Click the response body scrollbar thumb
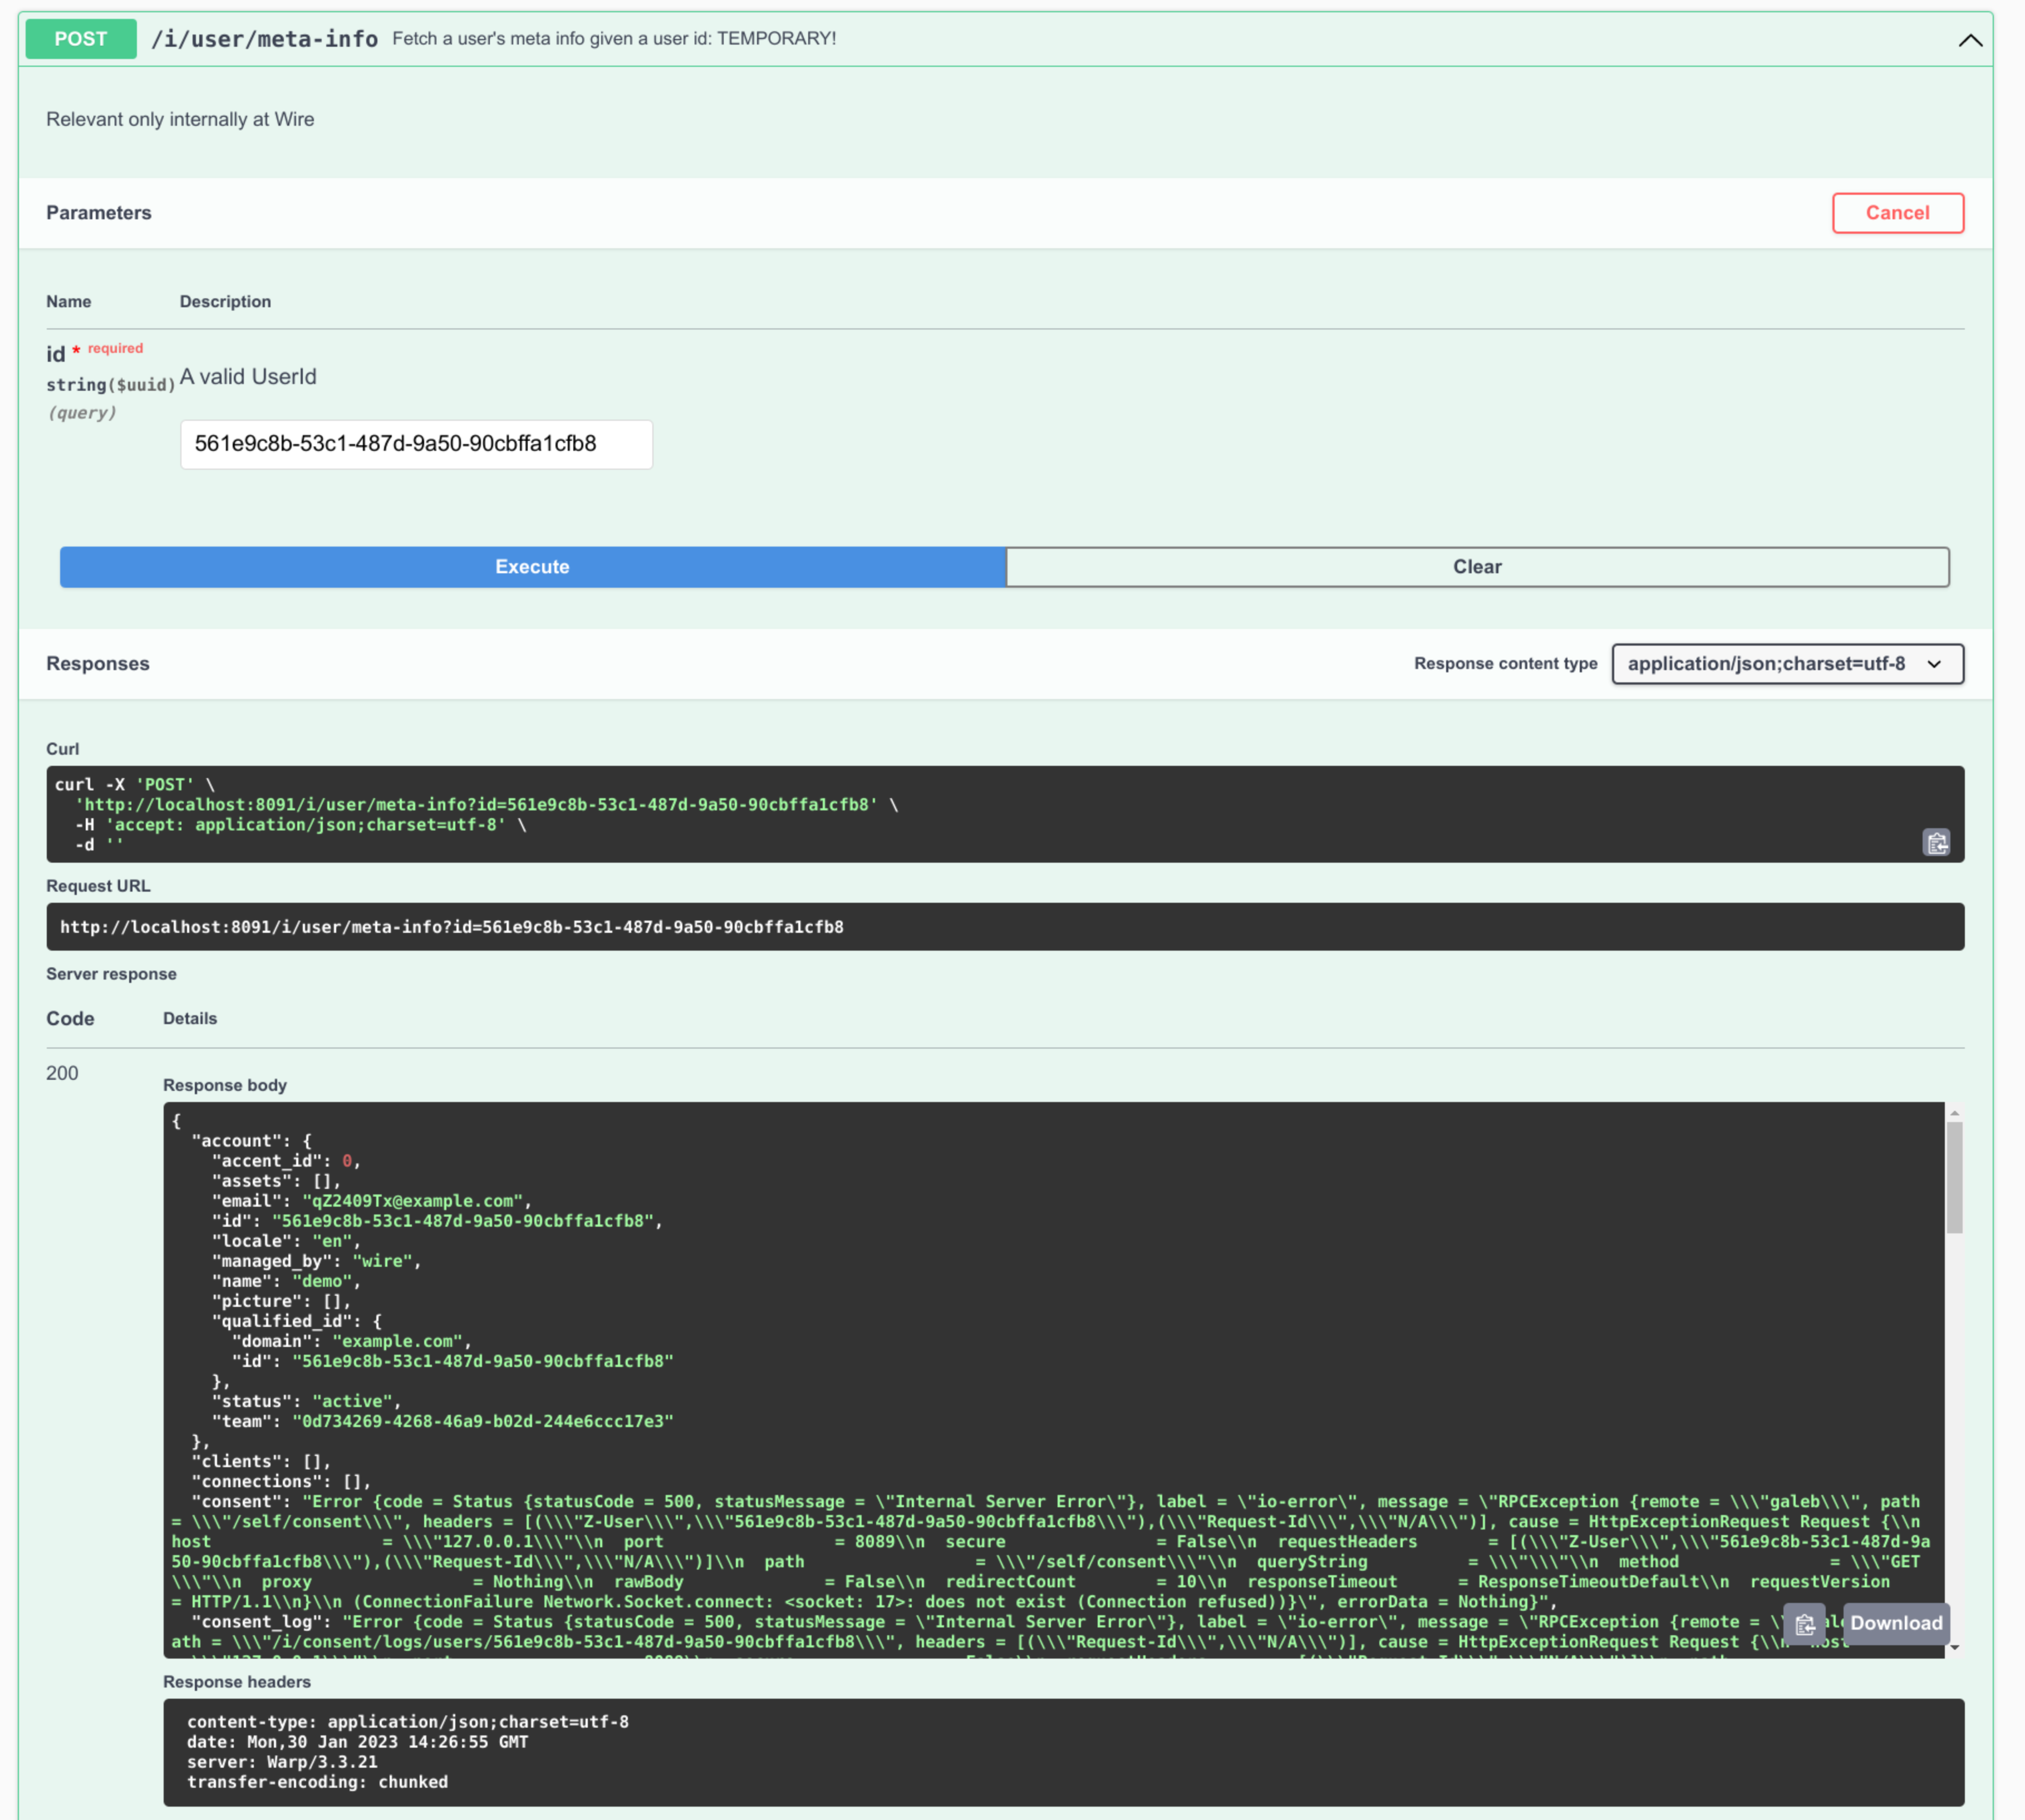This screenshot has height=1820, width=2025. [1954, 1178]
